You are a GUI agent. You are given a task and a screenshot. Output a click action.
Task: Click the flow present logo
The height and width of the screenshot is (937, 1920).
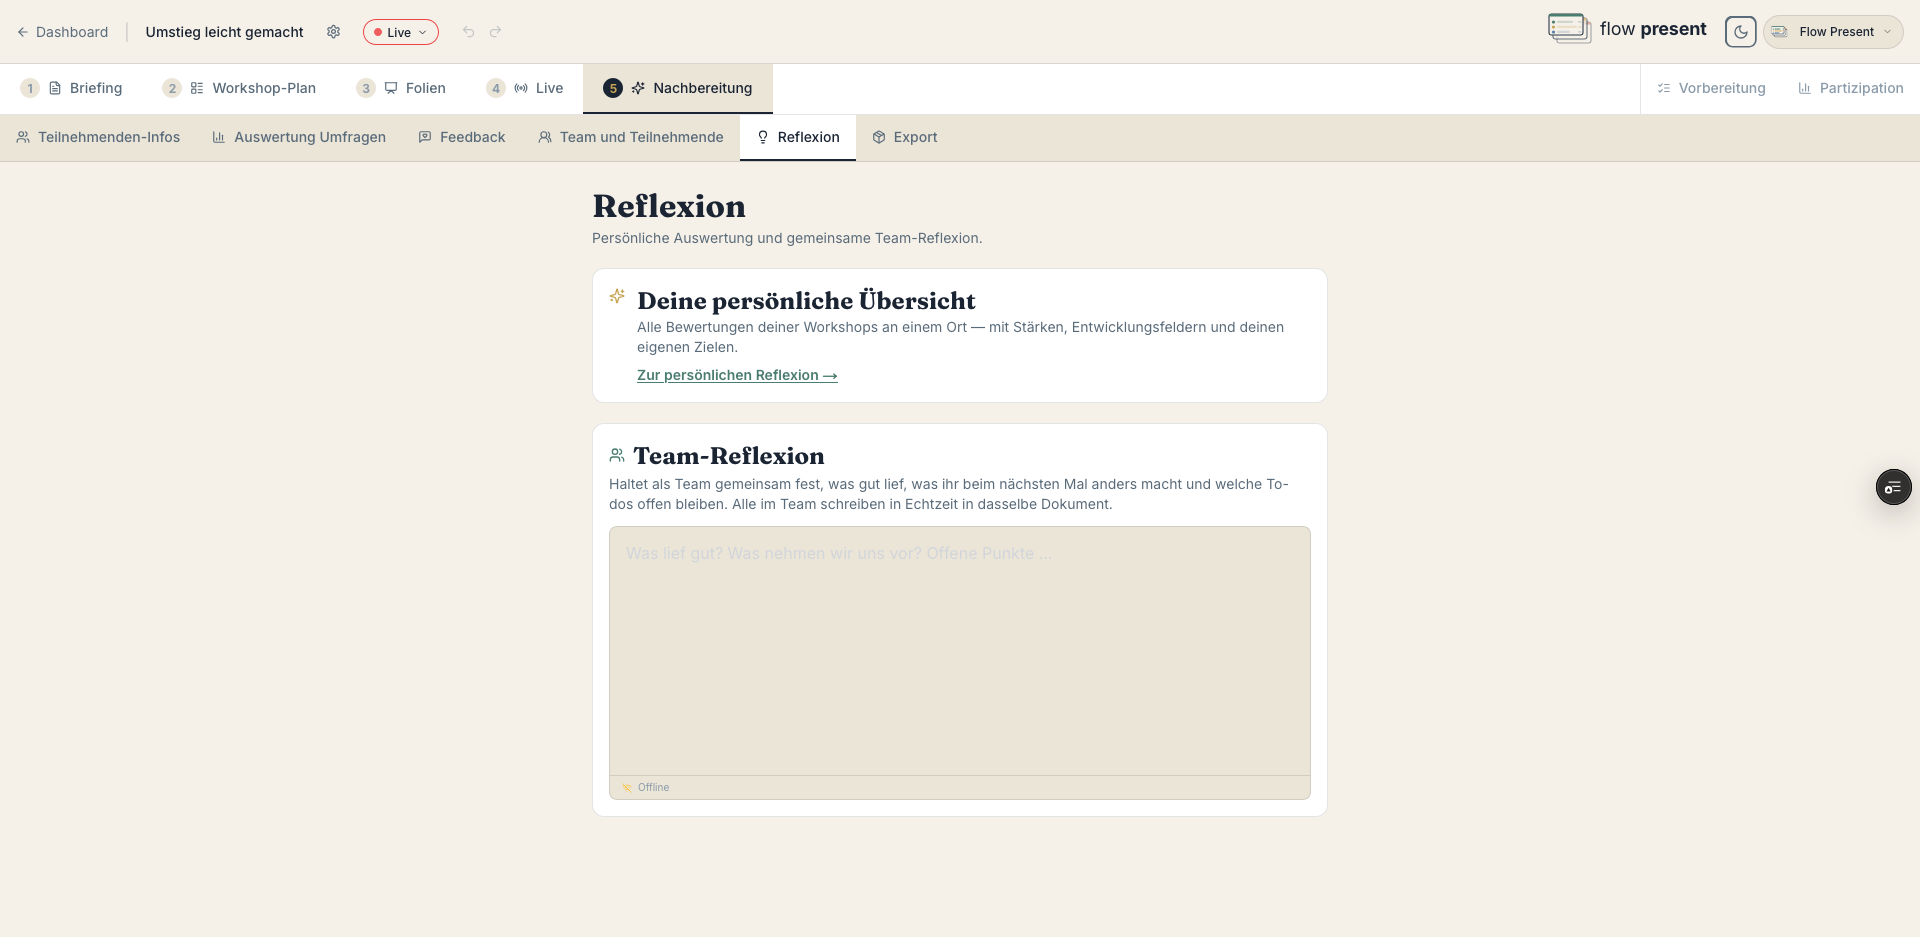pyautogui.click(x=1627, y=29)
